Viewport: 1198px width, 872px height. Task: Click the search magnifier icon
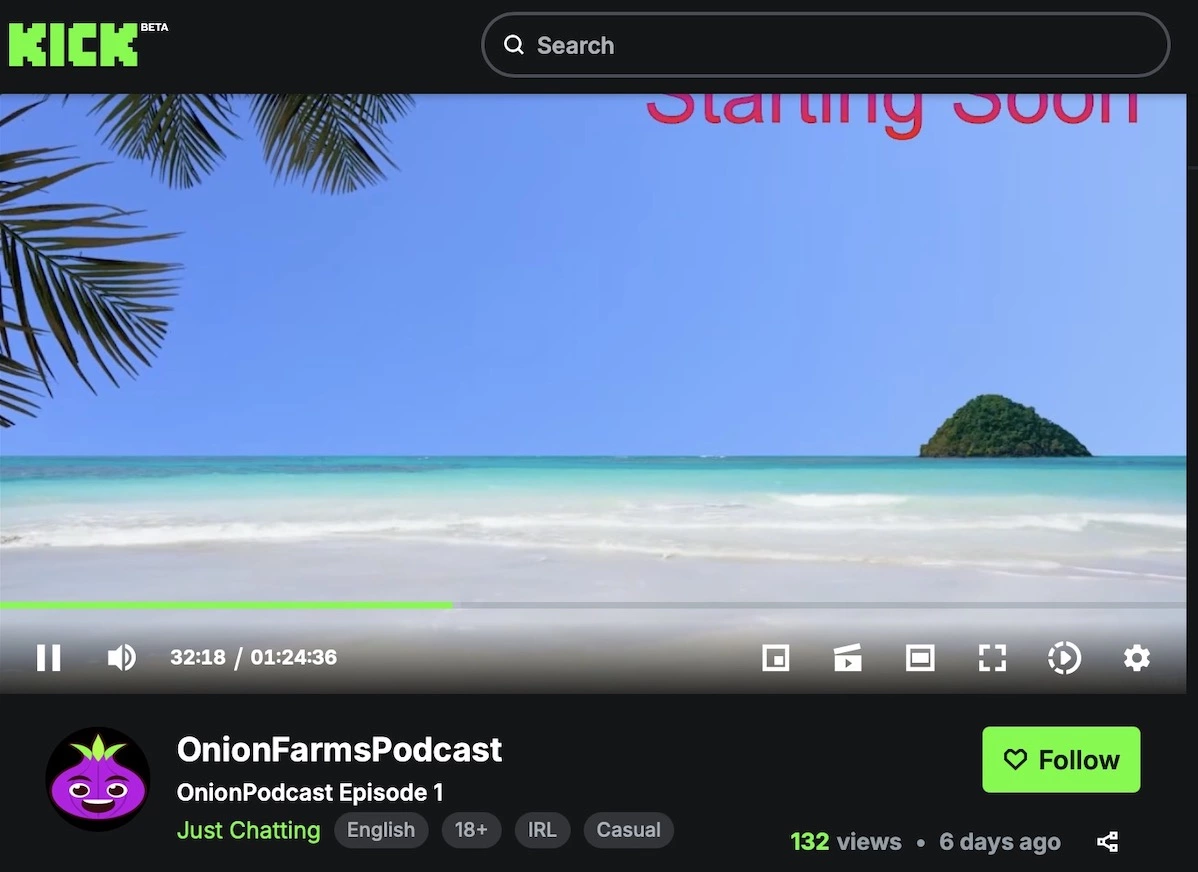click(x=514, y=45)
